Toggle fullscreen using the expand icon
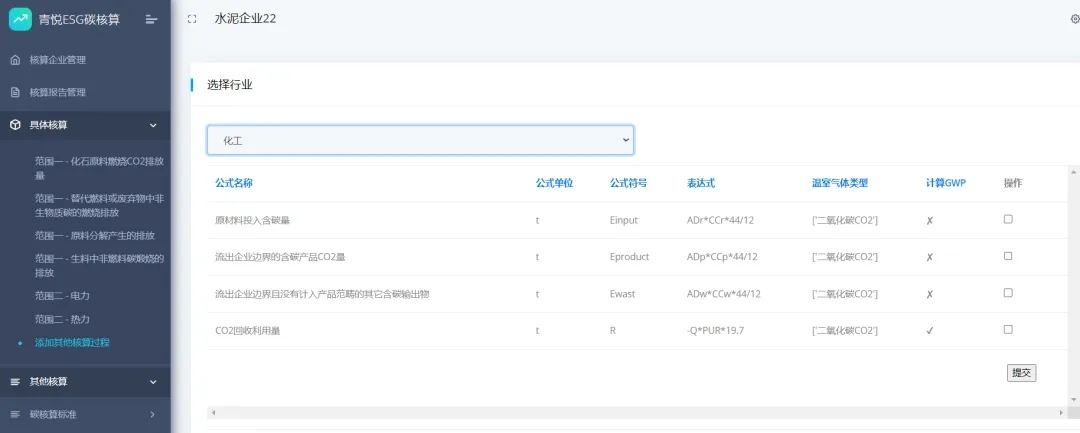This screenshot has width=1080, height=433. pyautogui.click(x=192, y=19)
